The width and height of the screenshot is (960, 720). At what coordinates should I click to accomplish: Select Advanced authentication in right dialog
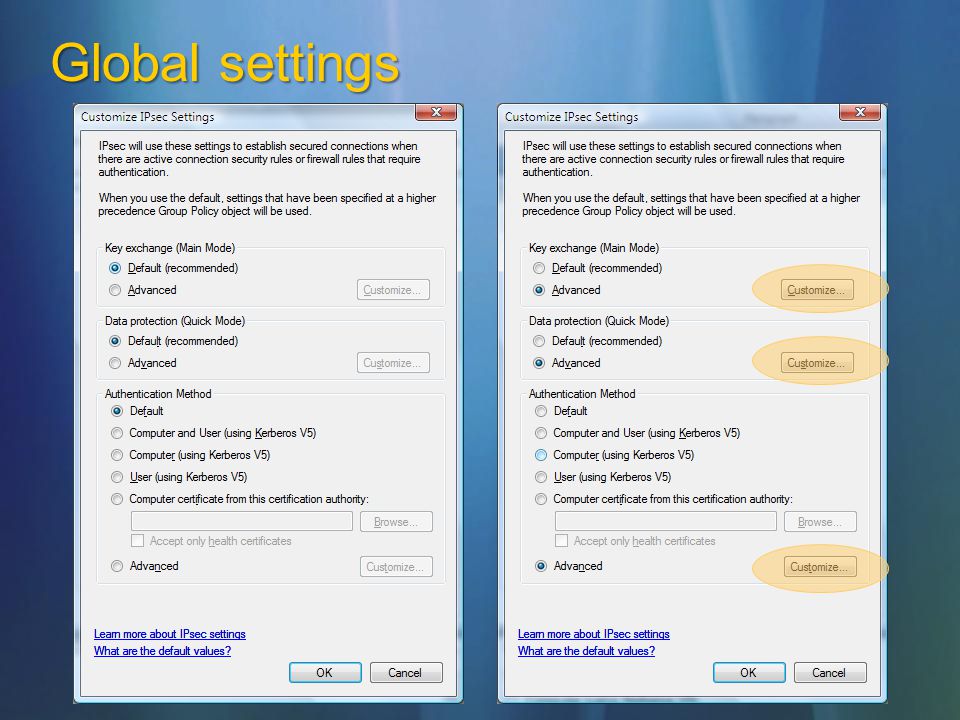[541, 566]
